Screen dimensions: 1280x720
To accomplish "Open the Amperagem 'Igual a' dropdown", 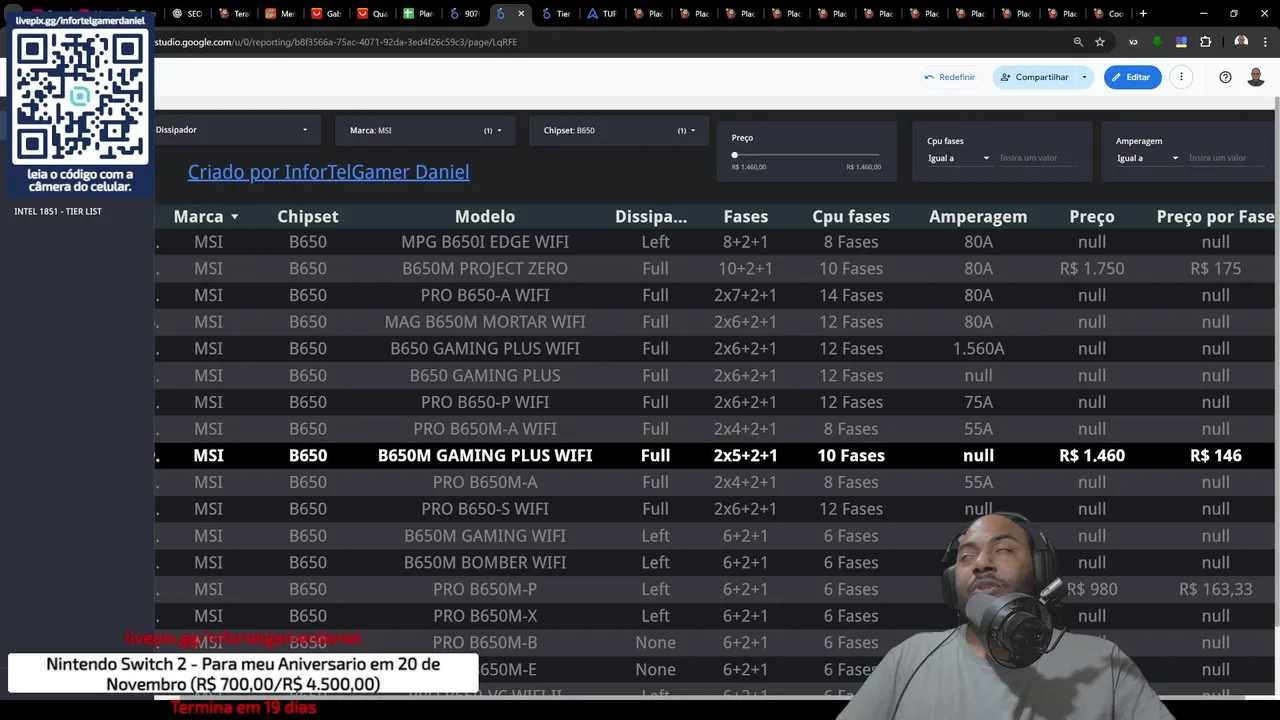I will pyautogui.click(x=1147, y=158).
